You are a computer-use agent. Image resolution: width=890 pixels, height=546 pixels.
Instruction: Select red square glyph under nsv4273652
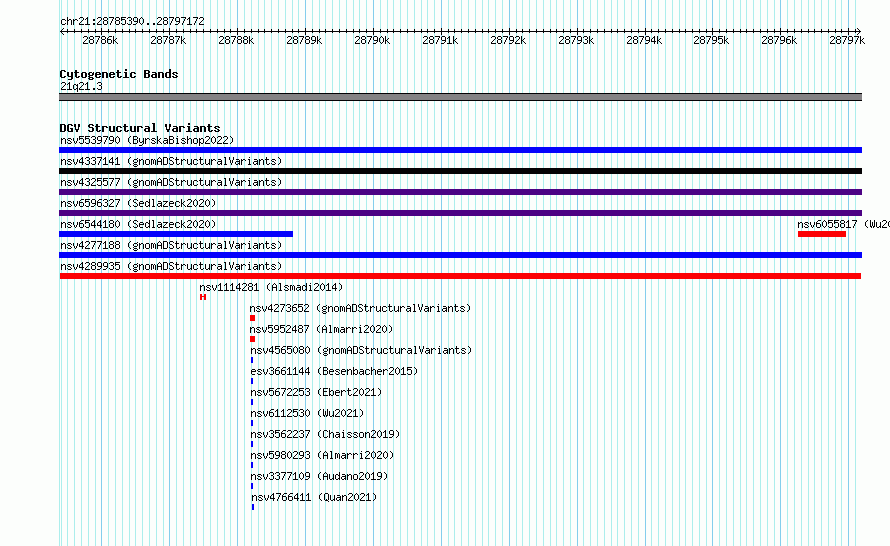tap(253, 318)
